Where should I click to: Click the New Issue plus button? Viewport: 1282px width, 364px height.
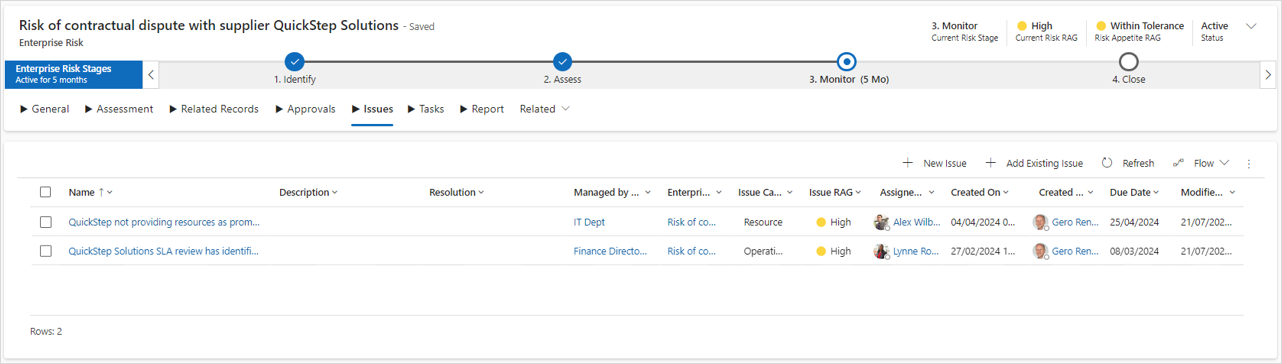point(934,163)
